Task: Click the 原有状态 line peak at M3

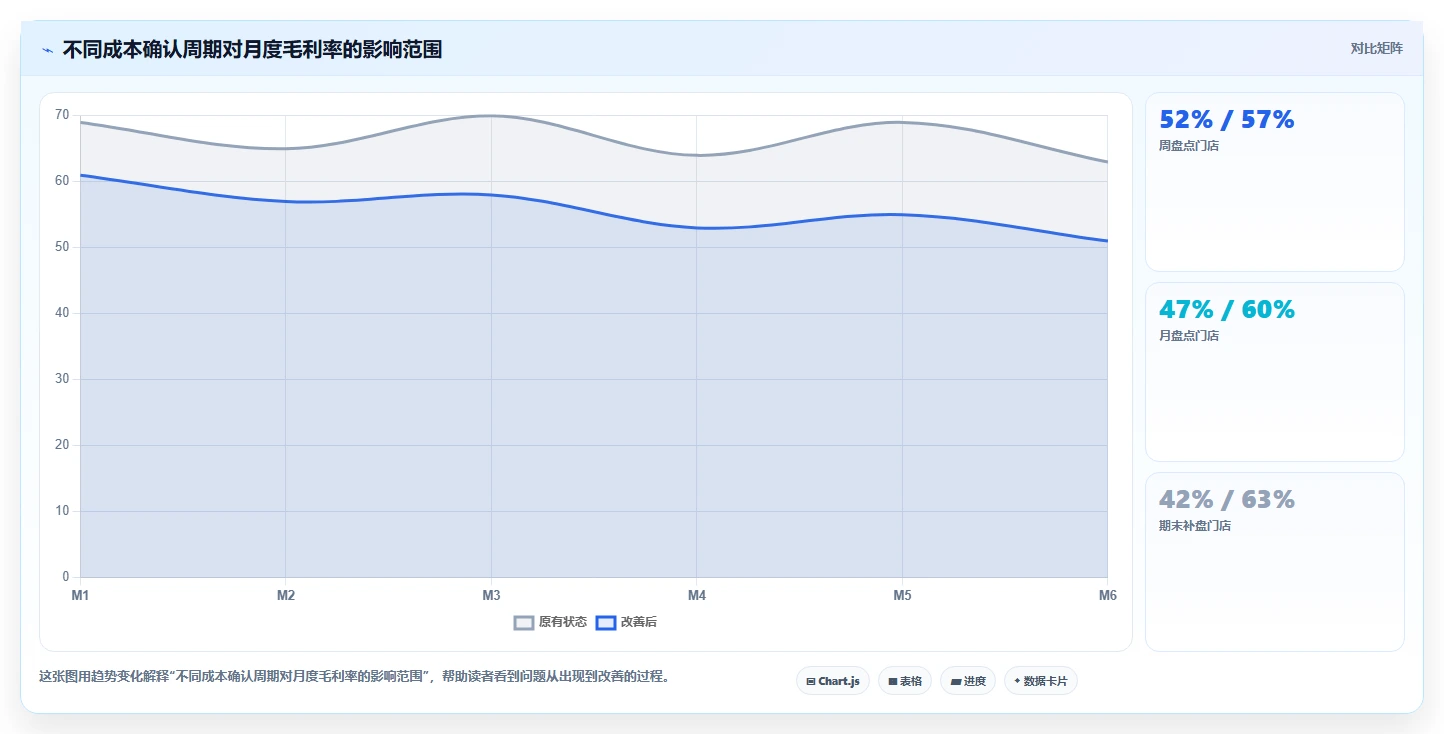Action: pos(491,116)
